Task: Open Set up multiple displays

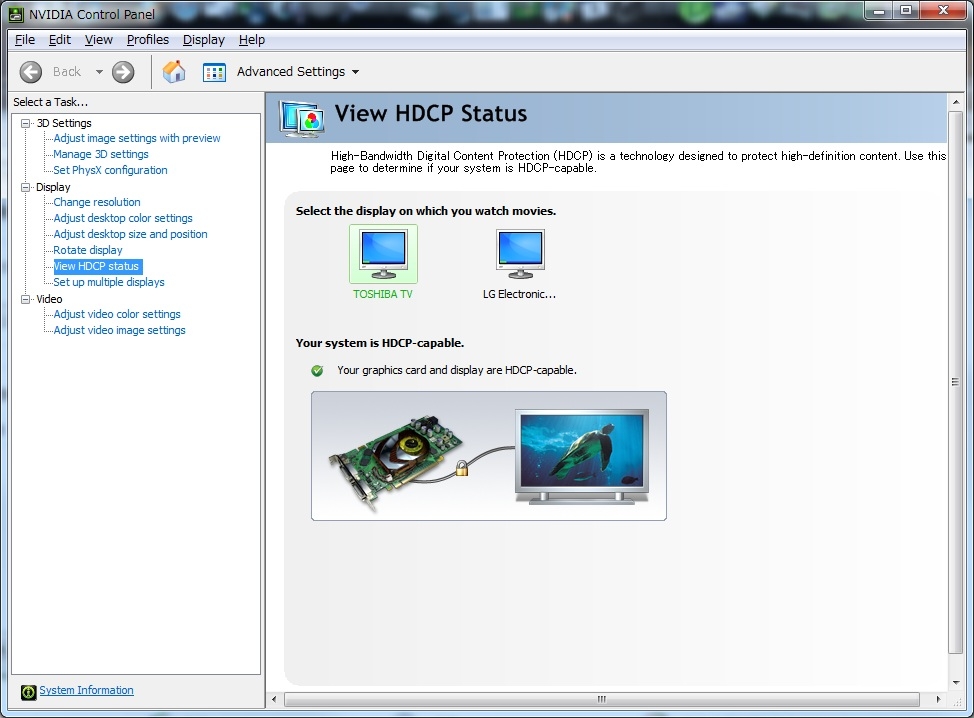Action: 109,282
